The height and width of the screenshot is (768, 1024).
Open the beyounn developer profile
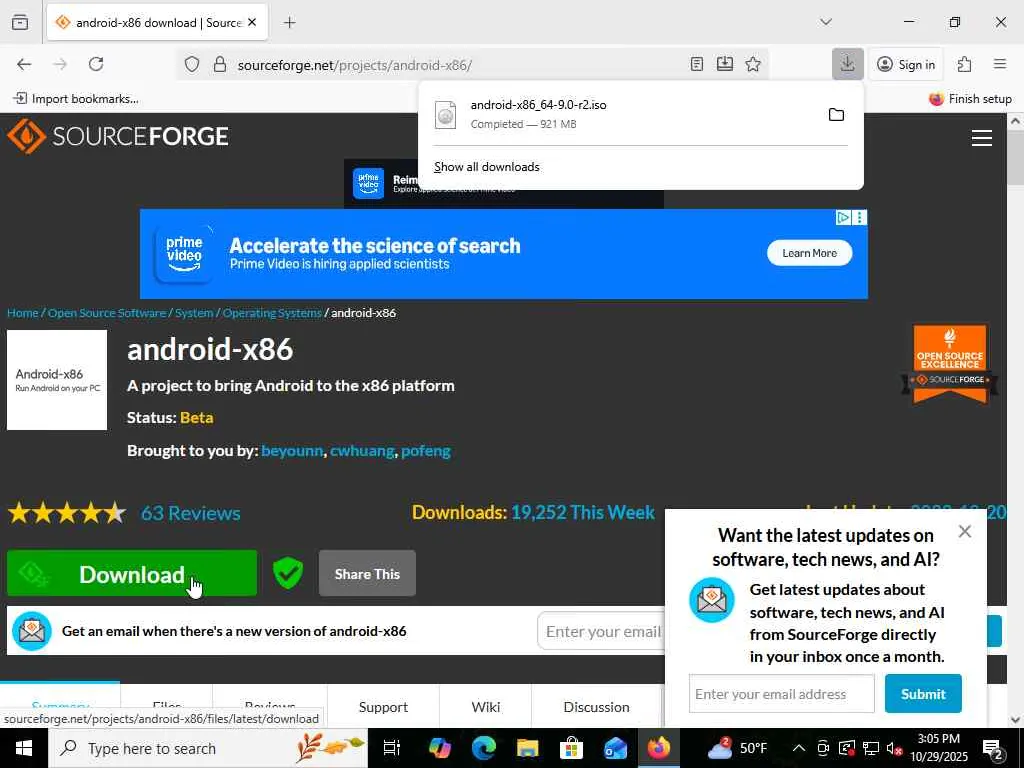tap(292, 451)
